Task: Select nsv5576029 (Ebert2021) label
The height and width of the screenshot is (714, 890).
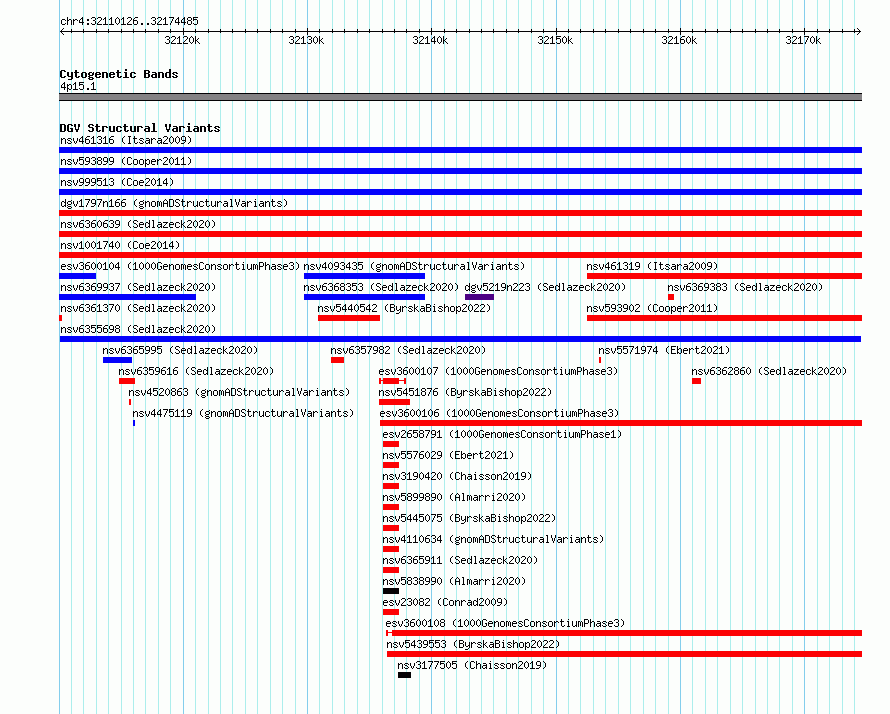Action: click(x=448, y=455)
